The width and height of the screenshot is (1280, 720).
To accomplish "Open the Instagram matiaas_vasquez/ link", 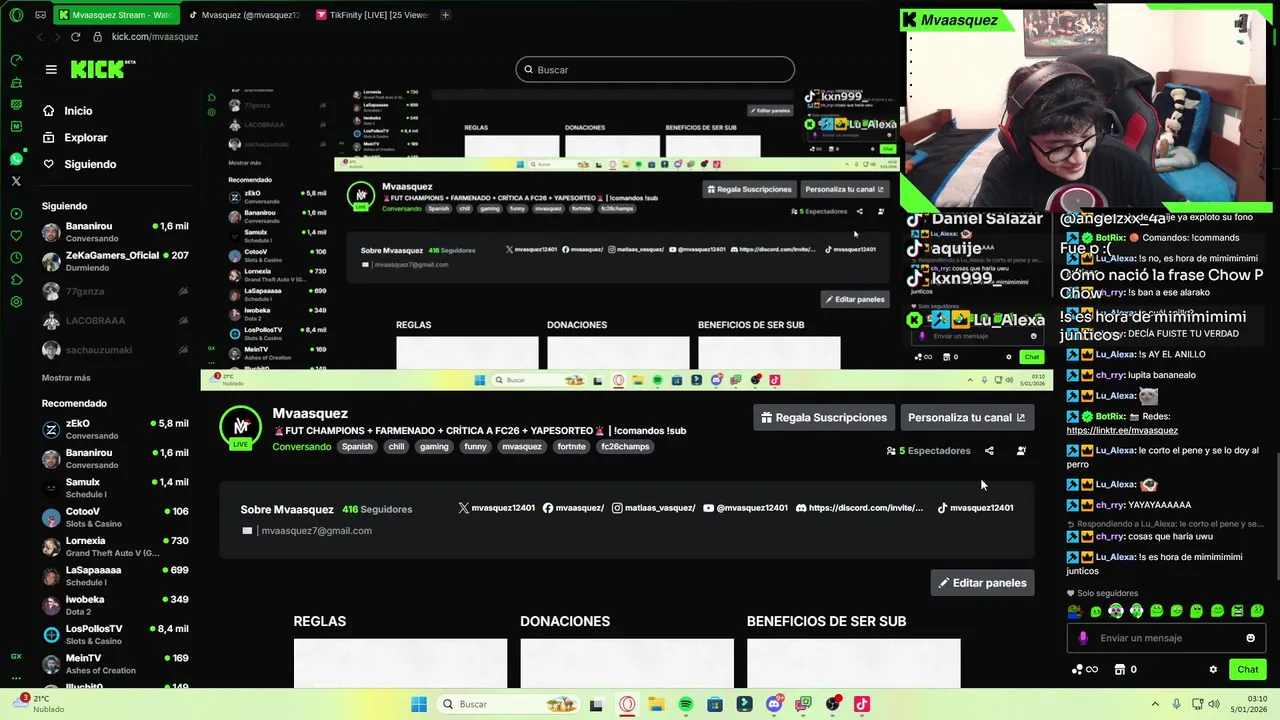I will (653, 508).
